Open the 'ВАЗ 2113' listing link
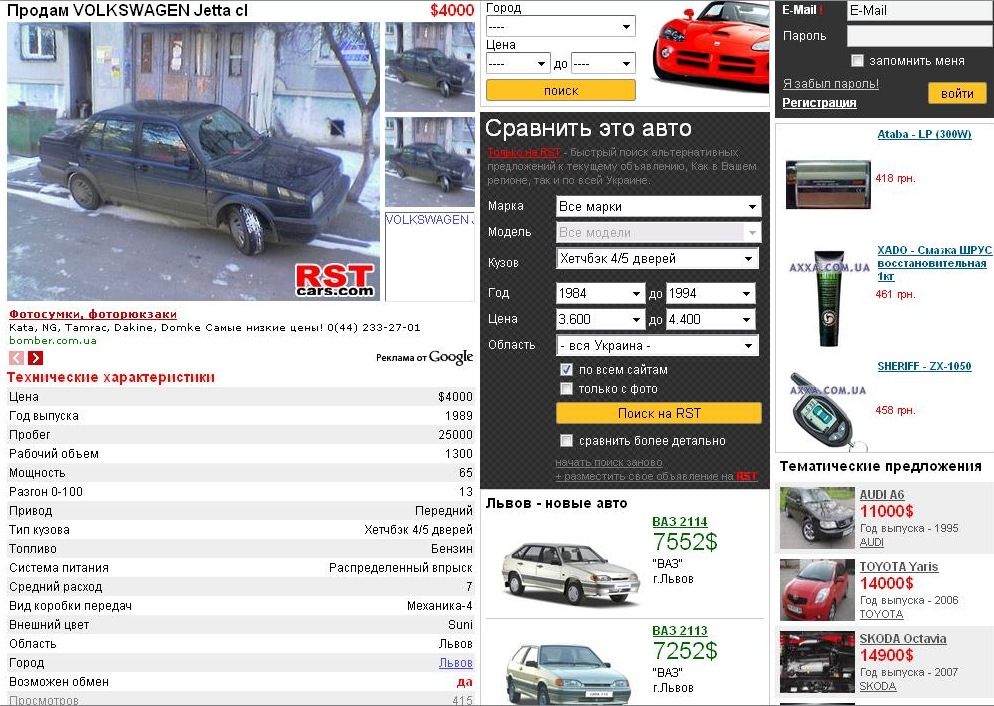Screen dimensions: 994x706 point(680,631)
